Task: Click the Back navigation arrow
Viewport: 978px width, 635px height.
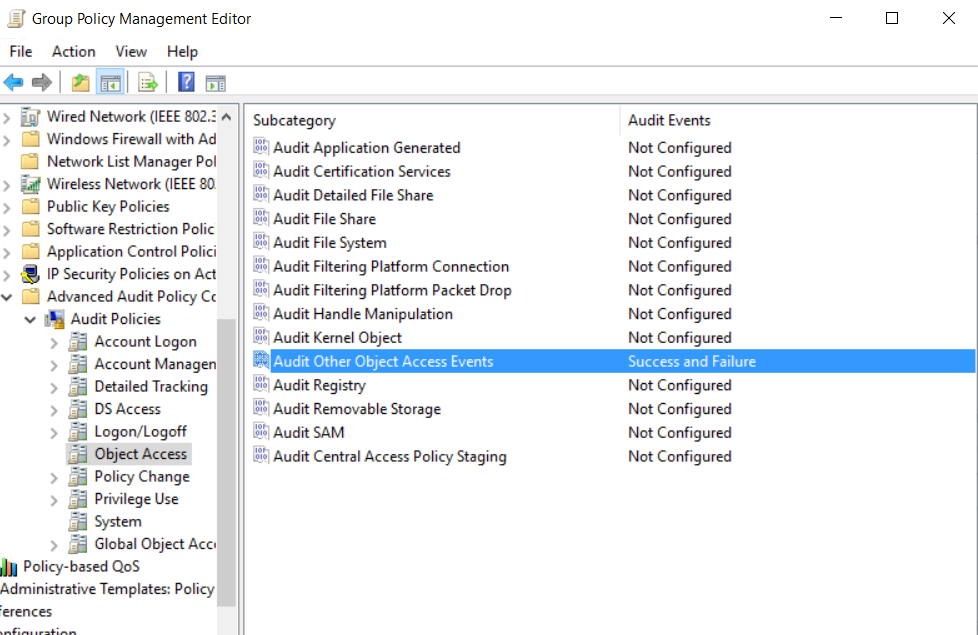Action: pyautogui.click(x=13, y=81)
